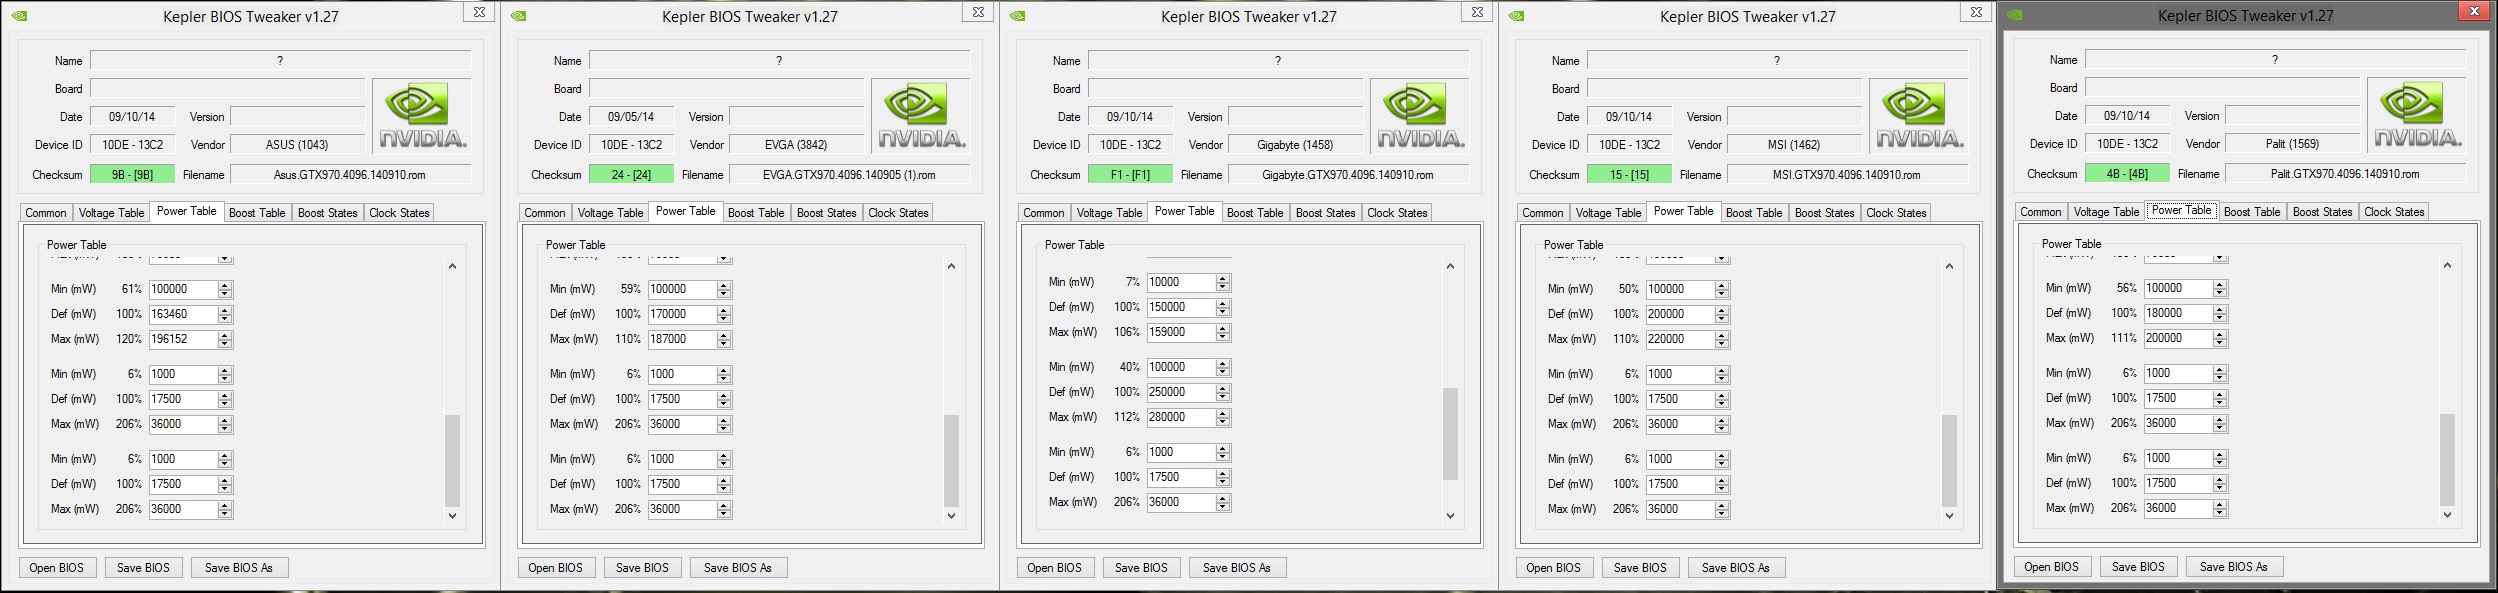Screen dimensions: 2498x593
Task: Adjust stepper for 180000 value in Palit window
Action: [x=2219, y=313]
